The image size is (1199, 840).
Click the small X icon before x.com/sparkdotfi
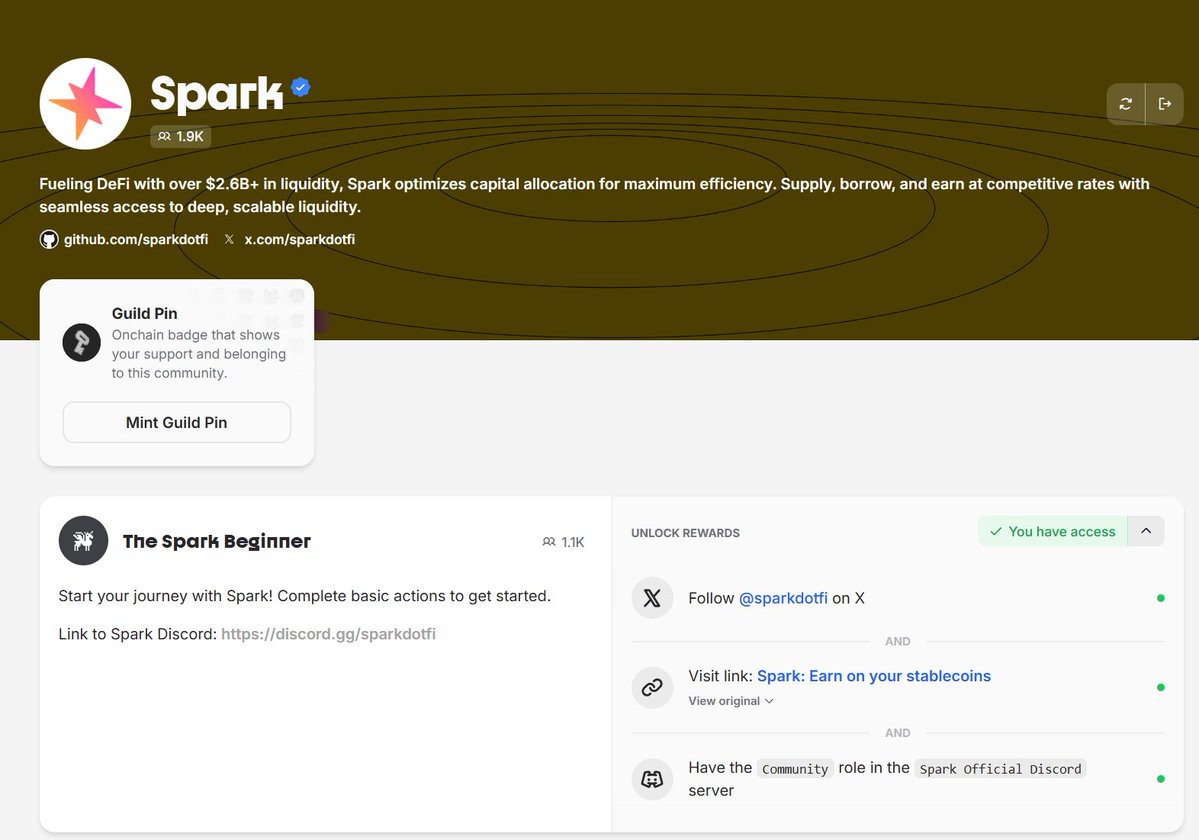(229, 239)
